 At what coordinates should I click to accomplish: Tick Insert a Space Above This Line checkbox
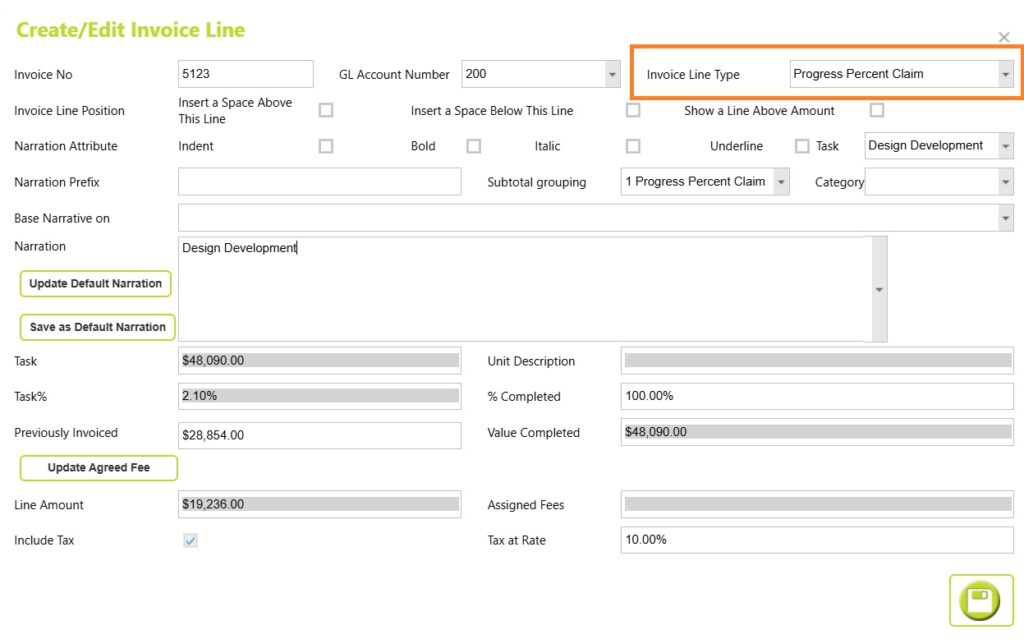pos(326,110)
